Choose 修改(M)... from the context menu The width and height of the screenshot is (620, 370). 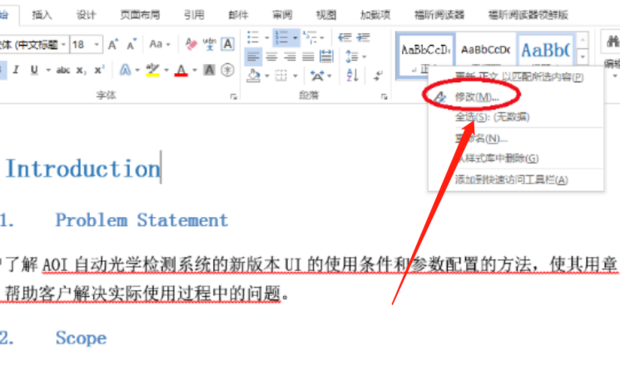pos(516,97)
